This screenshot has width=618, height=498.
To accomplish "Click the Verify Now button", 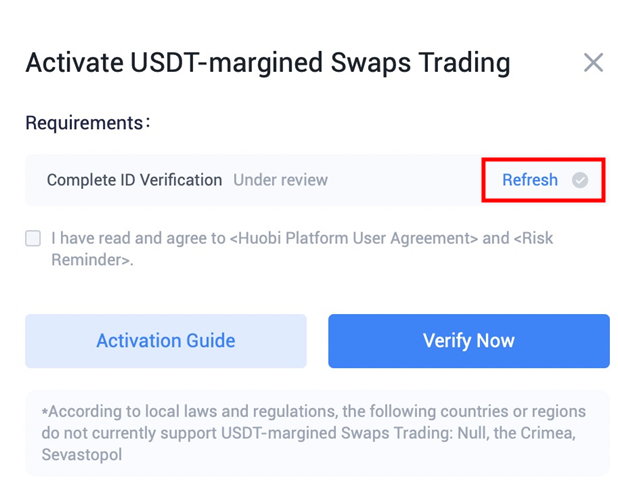I will click(x=469, y=341).
